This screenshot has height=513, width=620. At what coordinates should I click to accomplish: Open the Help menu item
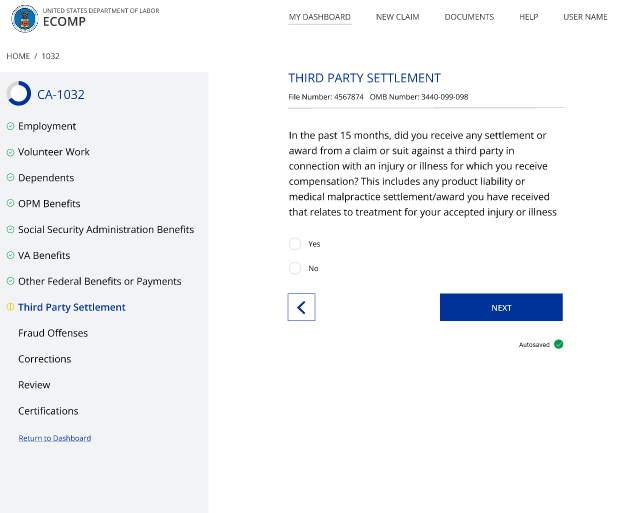[x=529, y=17]
